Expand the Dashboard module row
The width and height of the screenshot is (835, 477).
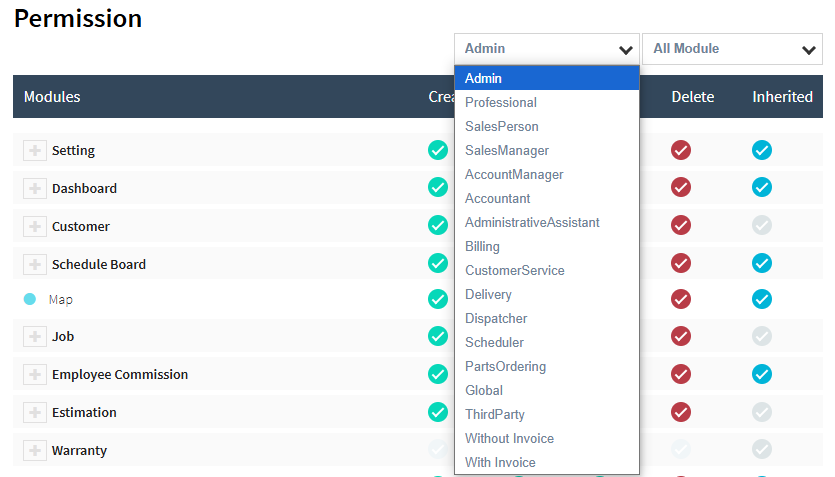pyautogui.click(x=35, y=188)
